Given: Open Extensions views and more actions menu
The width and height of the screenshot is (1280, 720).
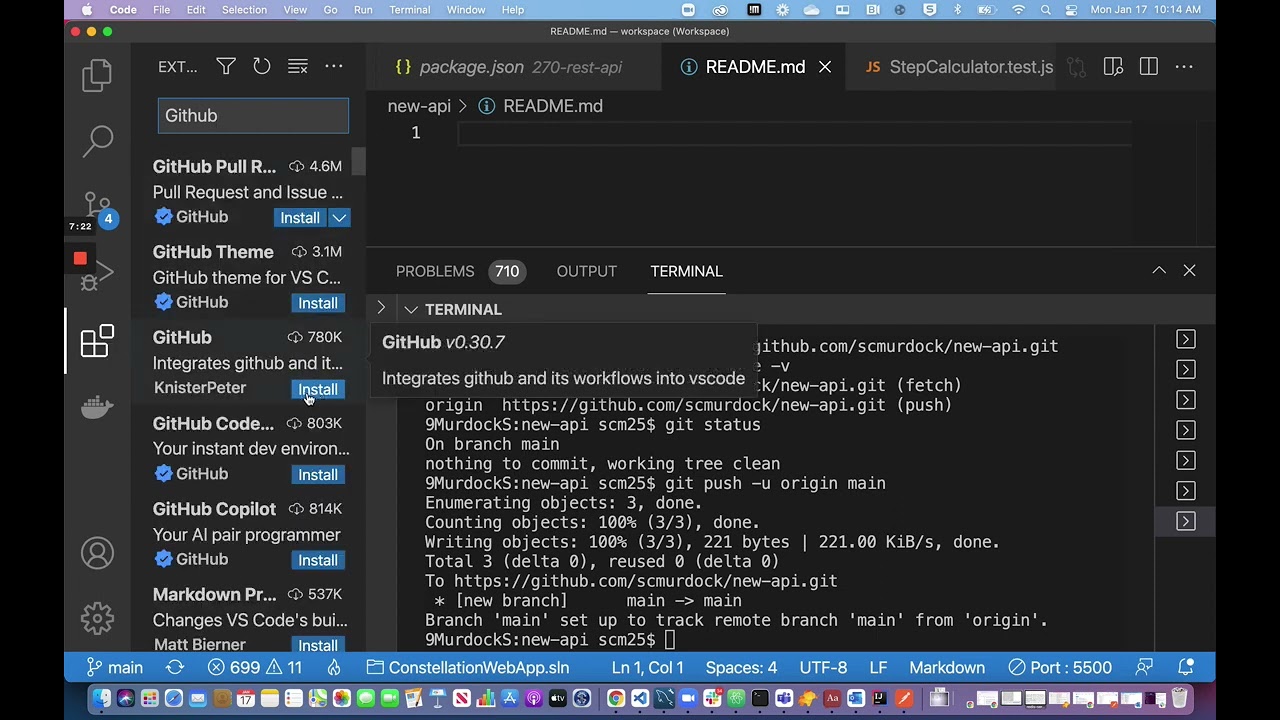Looking at the screenshot, I should click(x=334, y=67).
